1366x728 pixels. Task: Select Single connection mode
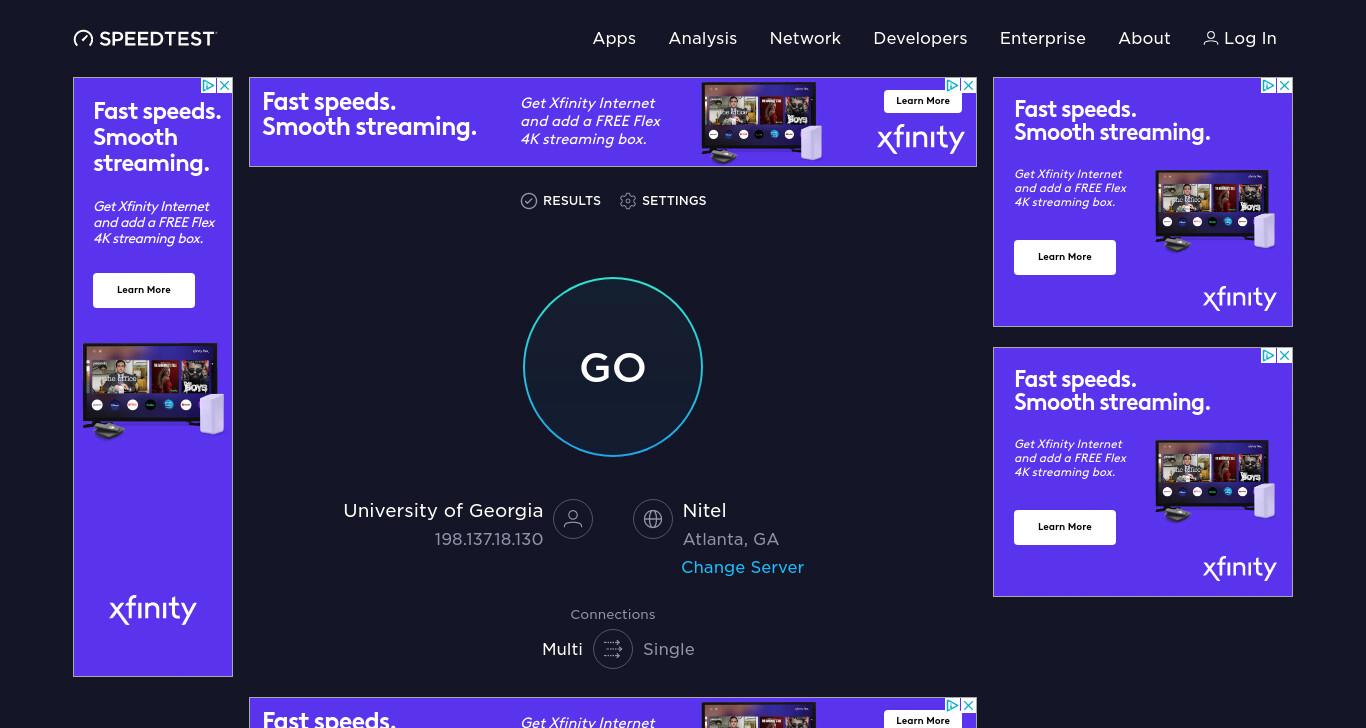point(669,649)
